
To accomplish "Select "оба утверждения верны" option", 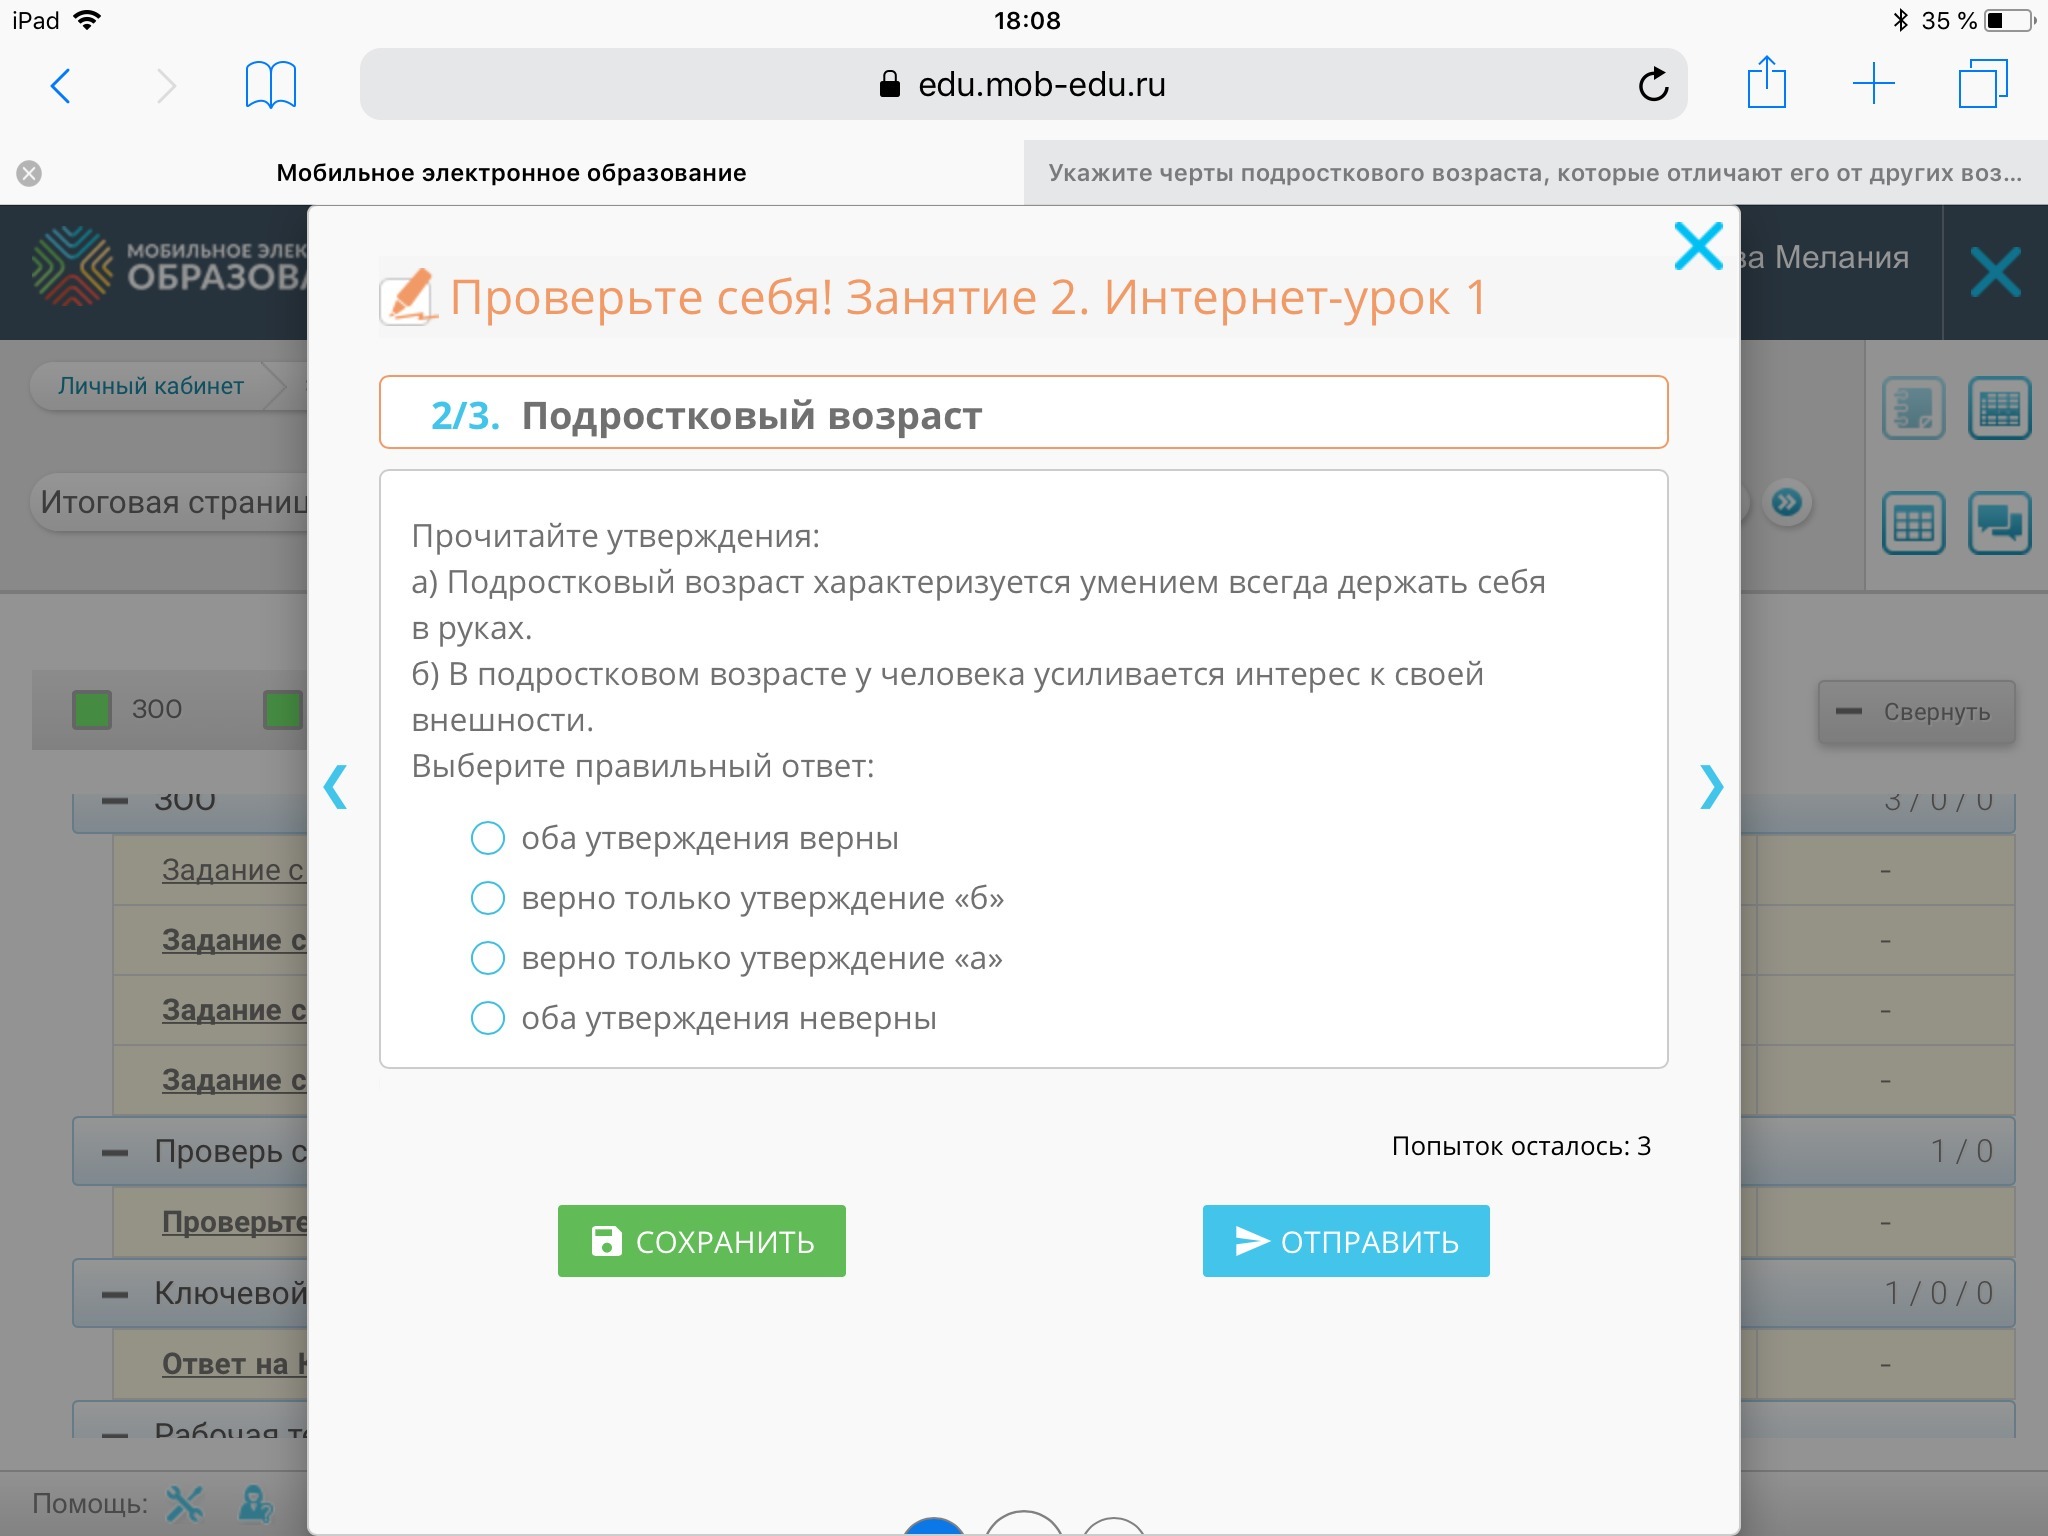I will [488, 838].
